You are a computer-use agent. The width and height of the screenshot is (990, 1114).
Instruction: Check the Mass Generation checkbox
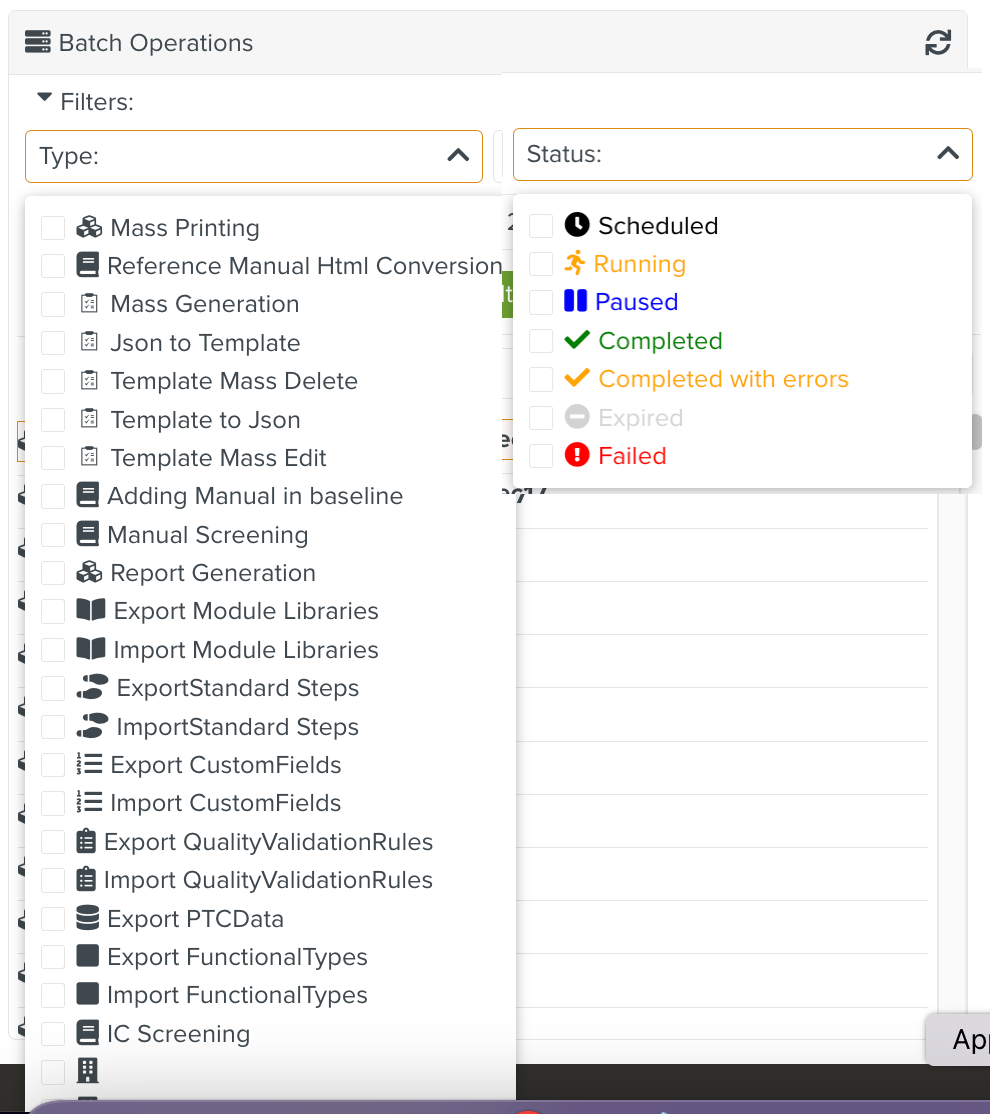tap(53, 304)
